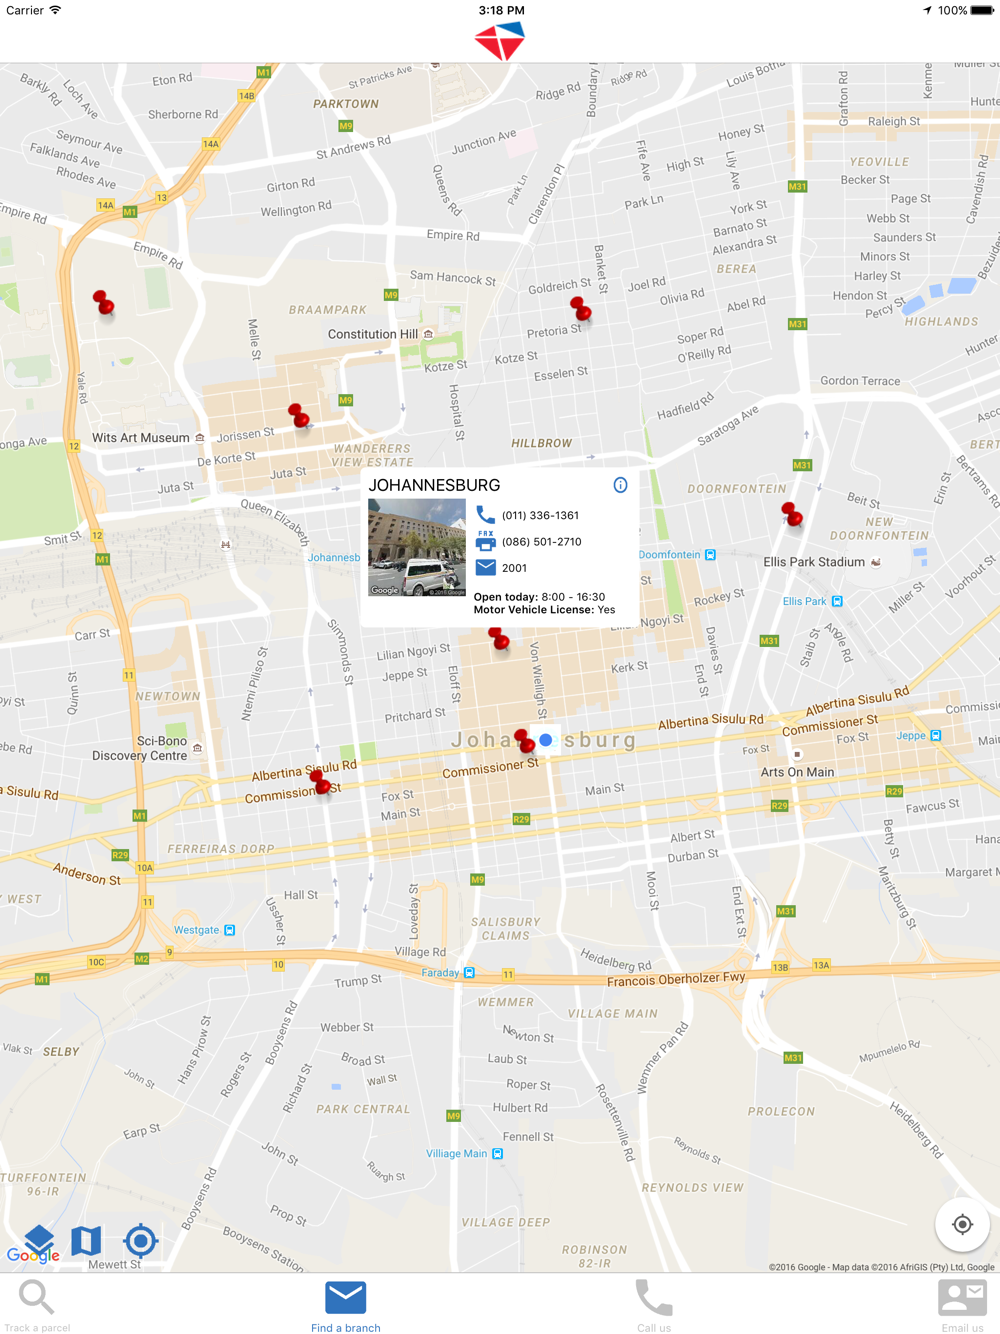Tap phone number (011) 336-1361
Viewport: 1000px width, 1334px height.
point(540,515)
